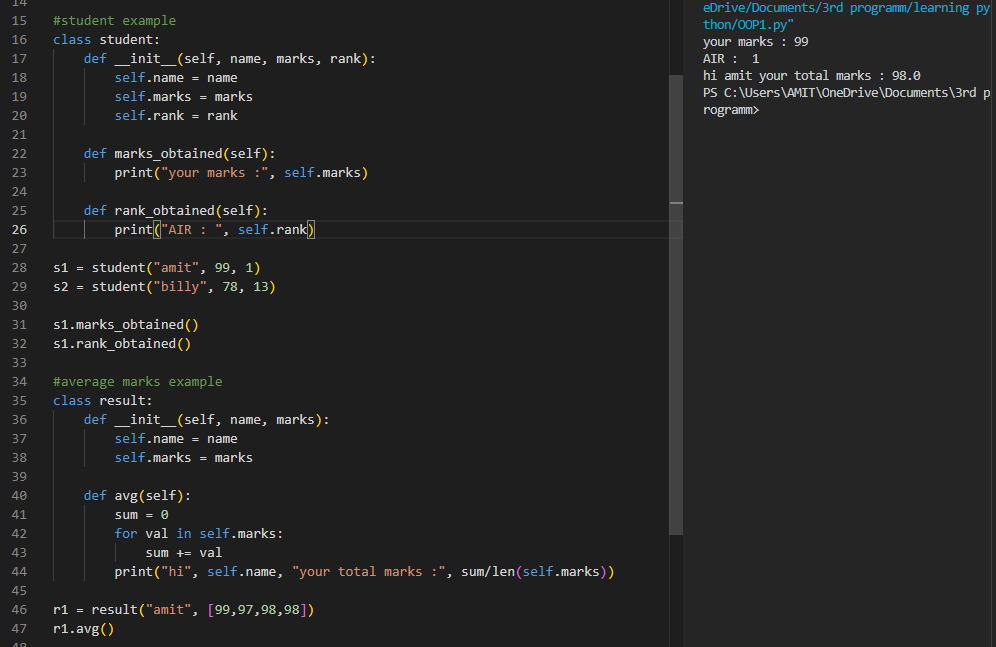Click the "sum += val" statement
996x647 pixels.
pos(184,552)
